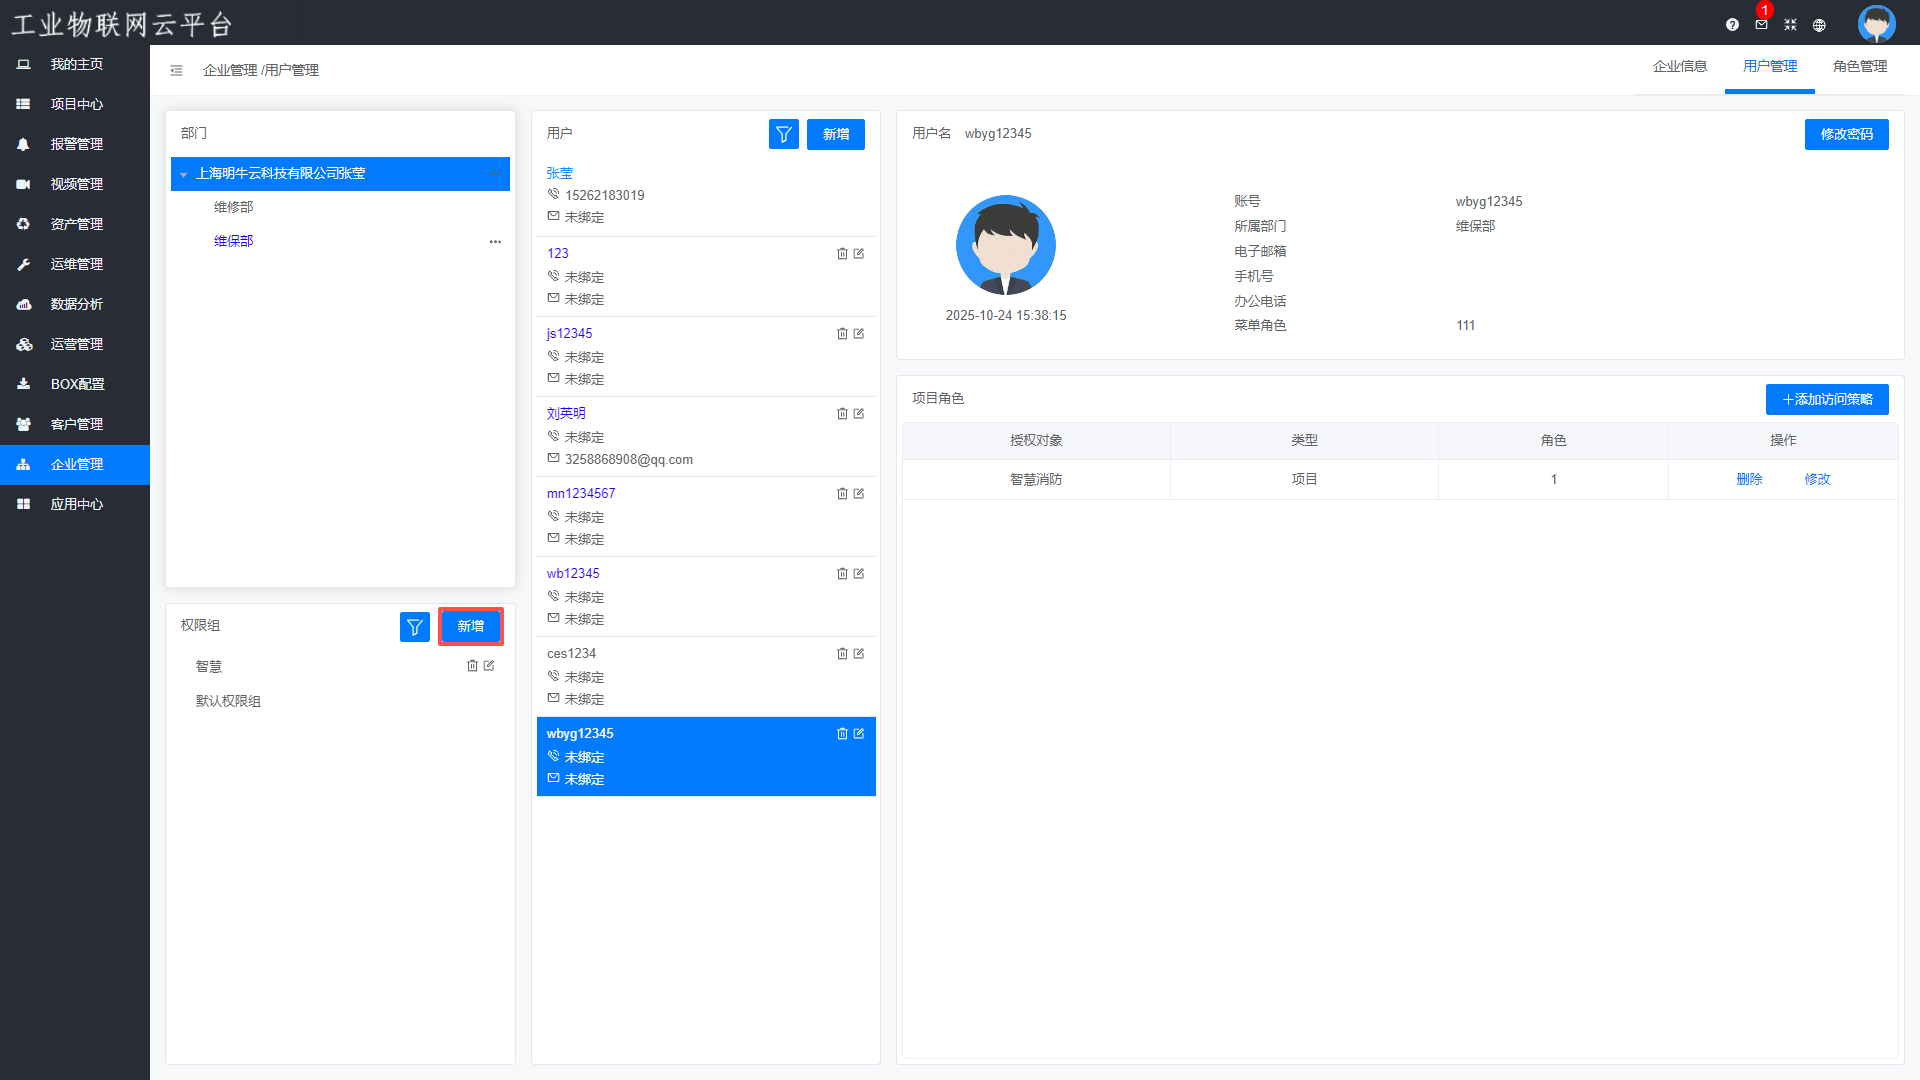Select the 维修部 department
This screenshot has width=1920, height=1080.
click(x=233, y=207)
